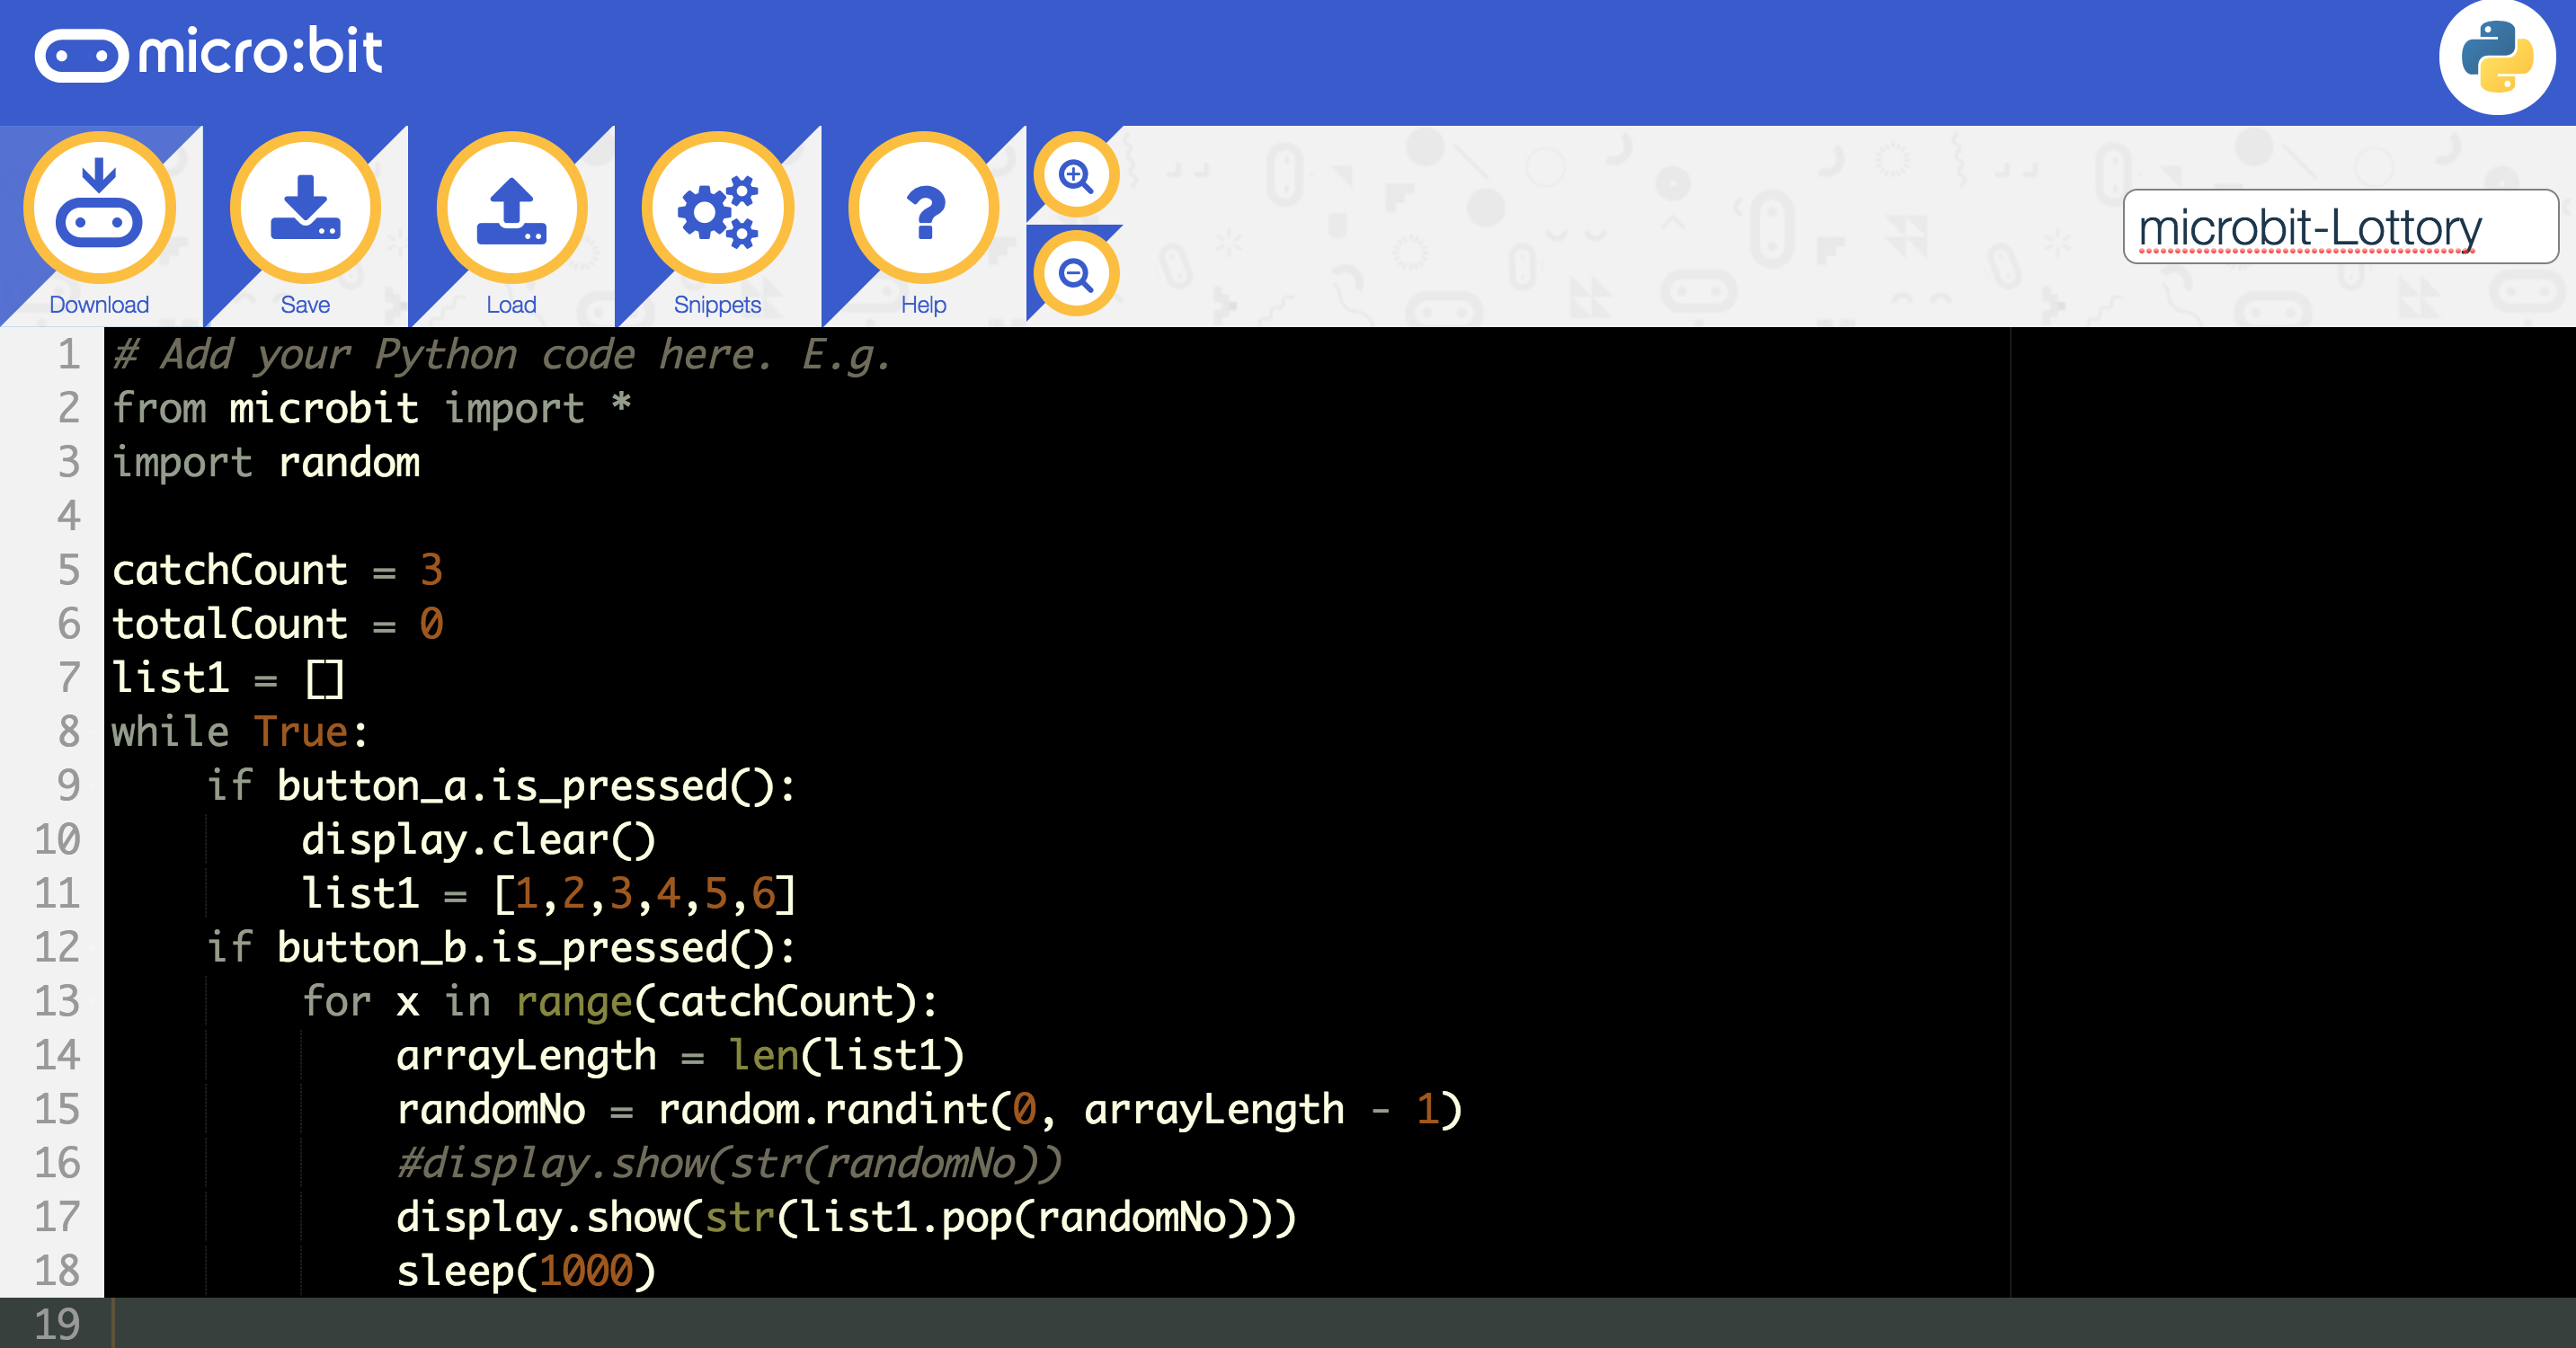
Task: Edit the microbit-Lottory script name field
Action: [x=2340, y=227]
